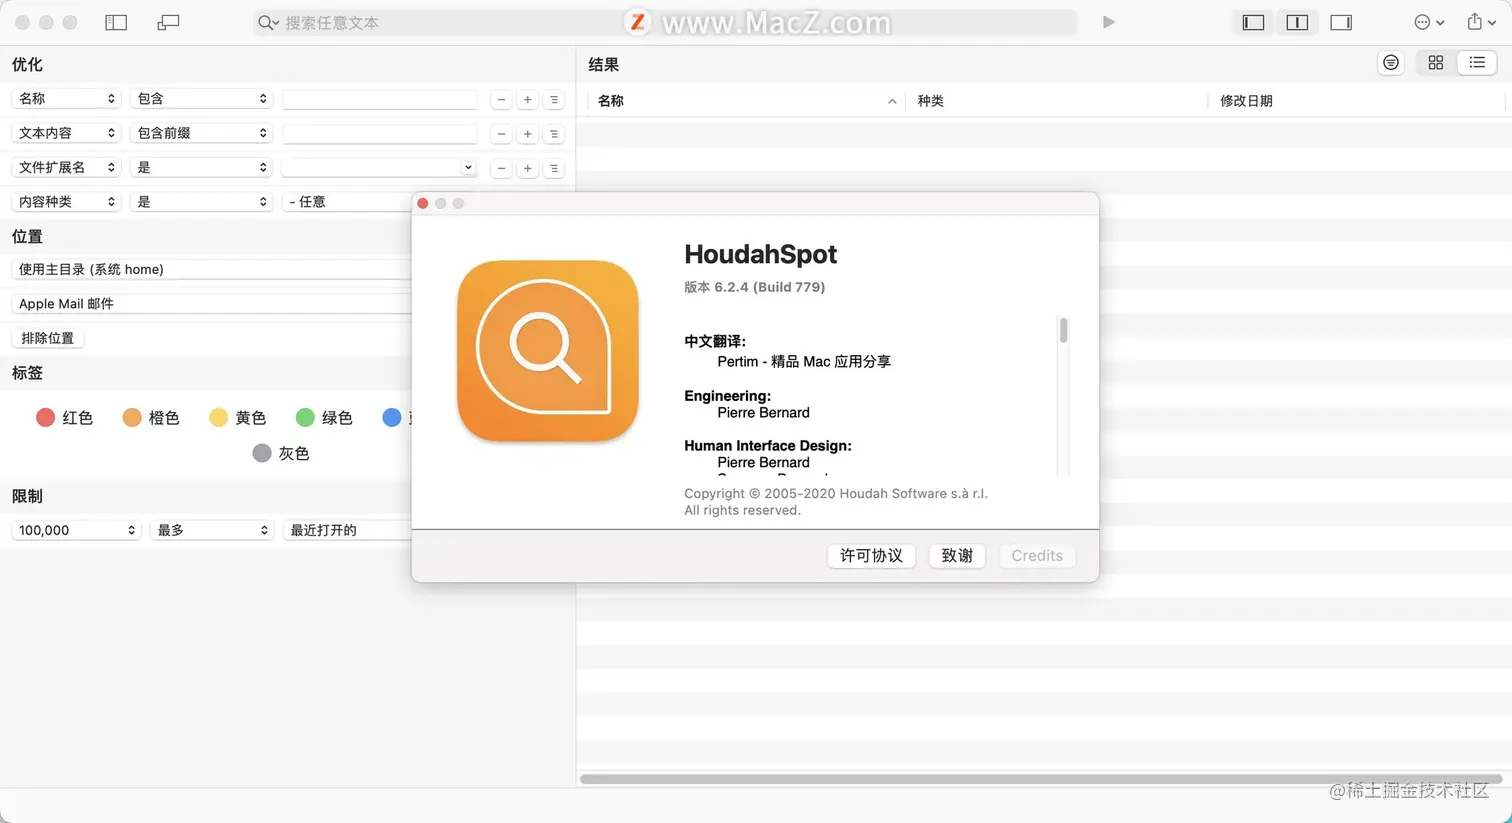The height and width of the screenshot is (823, 1512).
Task: Select 使用主目录 (系统 home) location
Action: click(x=212, y=269)
